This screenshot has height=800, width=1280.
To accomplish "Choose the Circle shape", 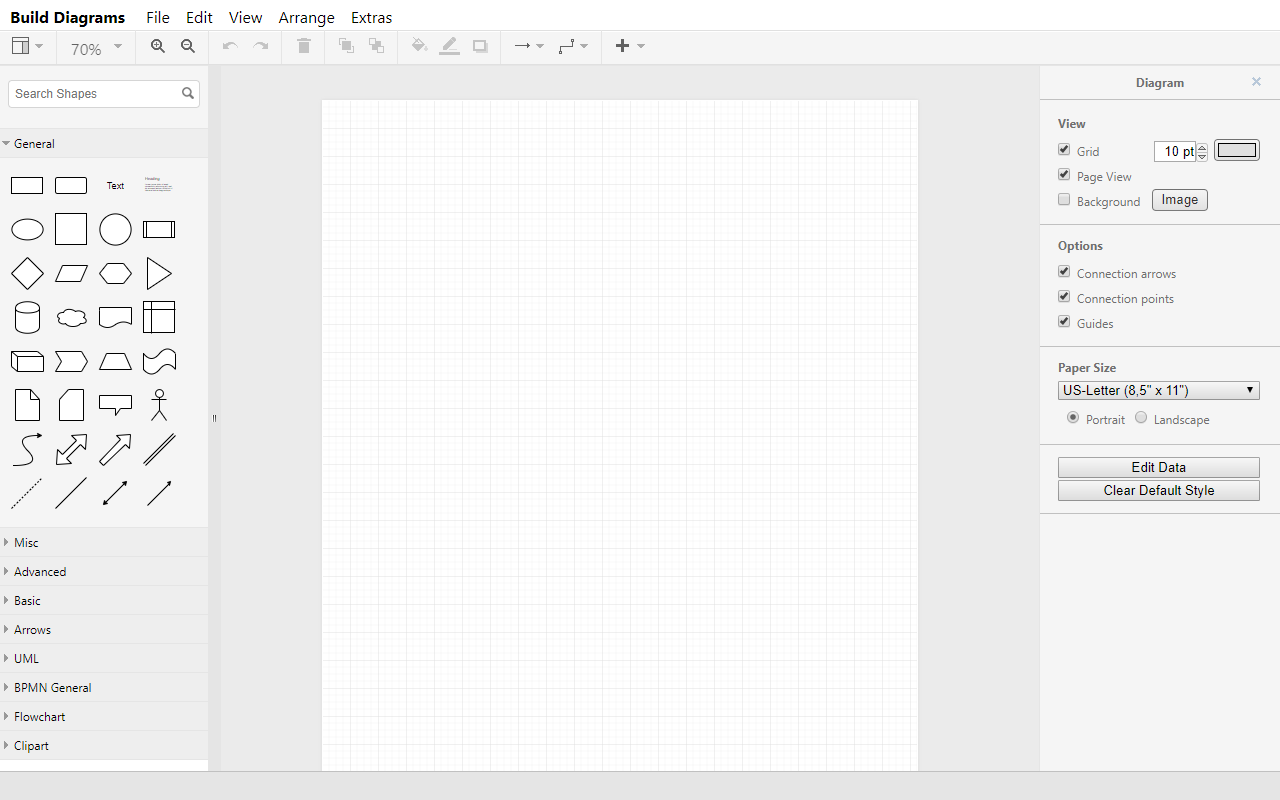I will (115, 229).
